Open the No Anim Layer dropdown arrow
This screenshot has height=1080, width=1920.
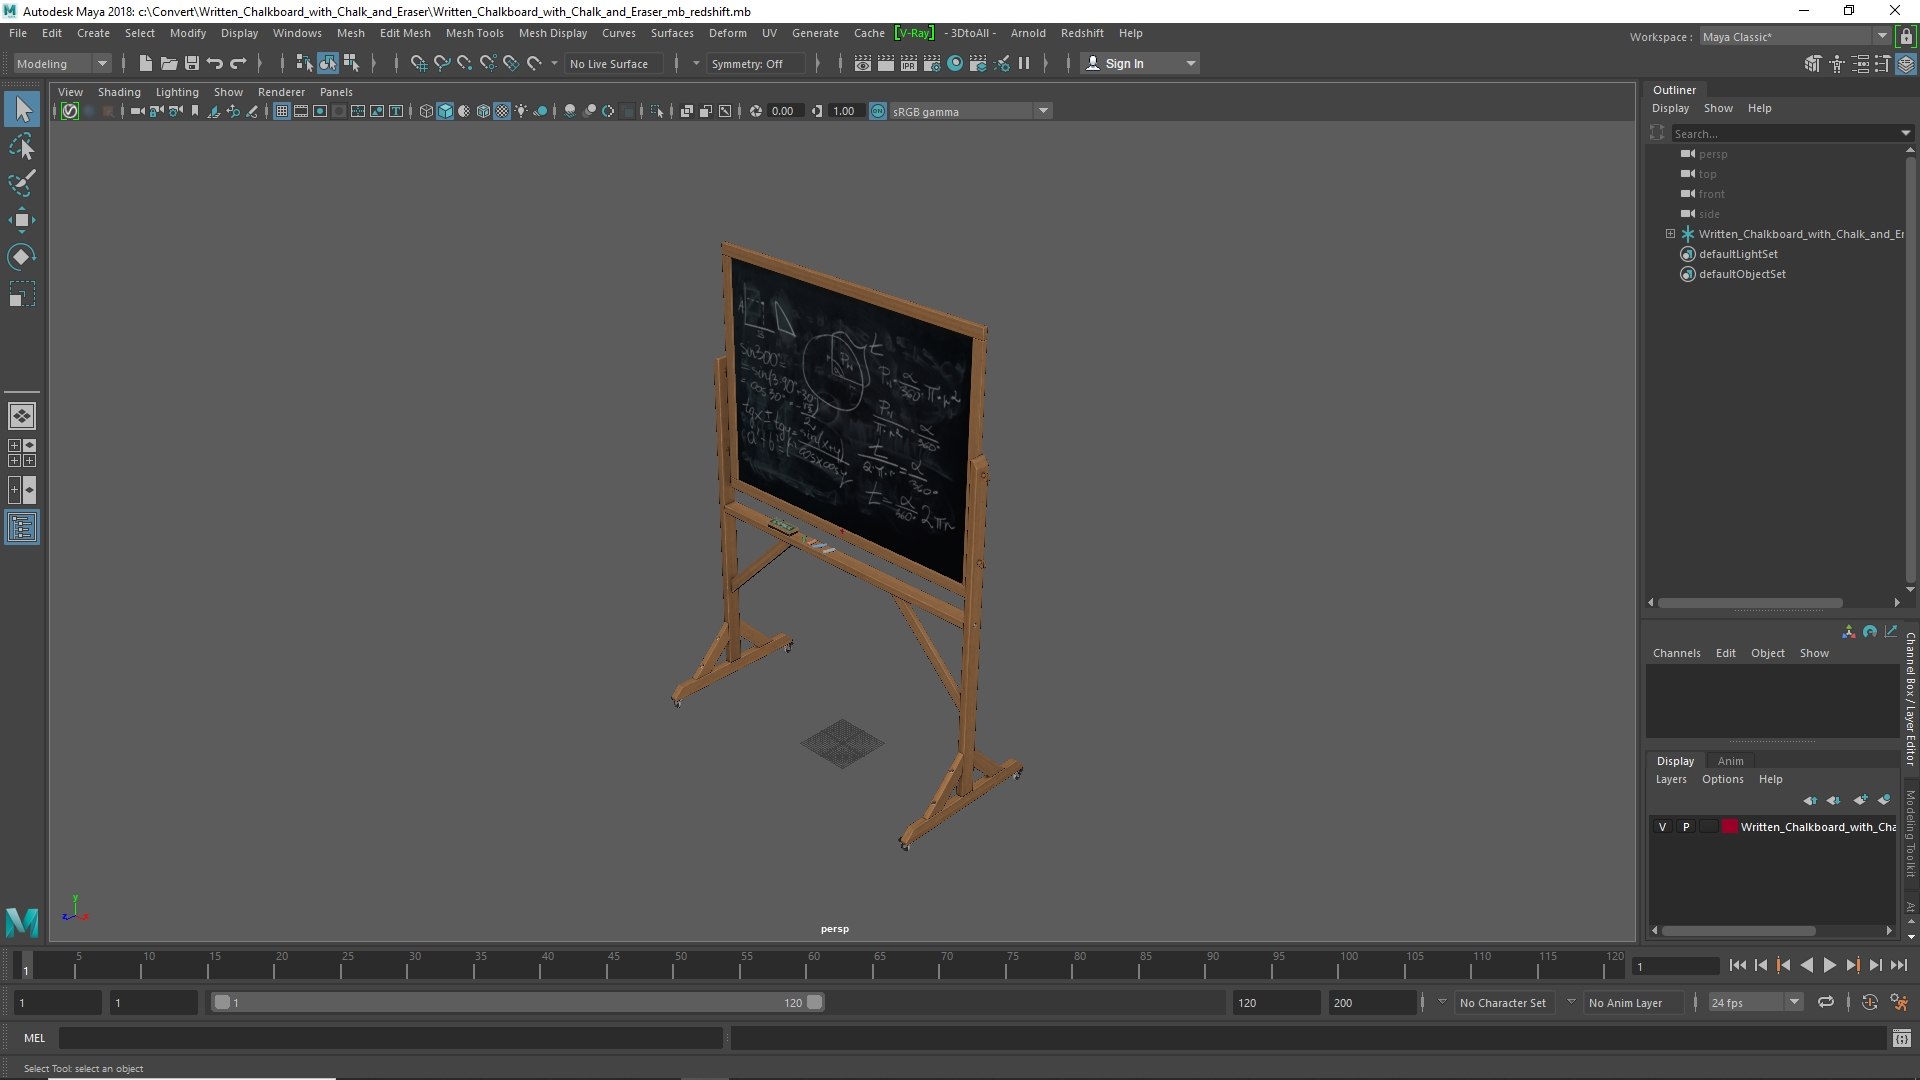tap(1570, 1002)
